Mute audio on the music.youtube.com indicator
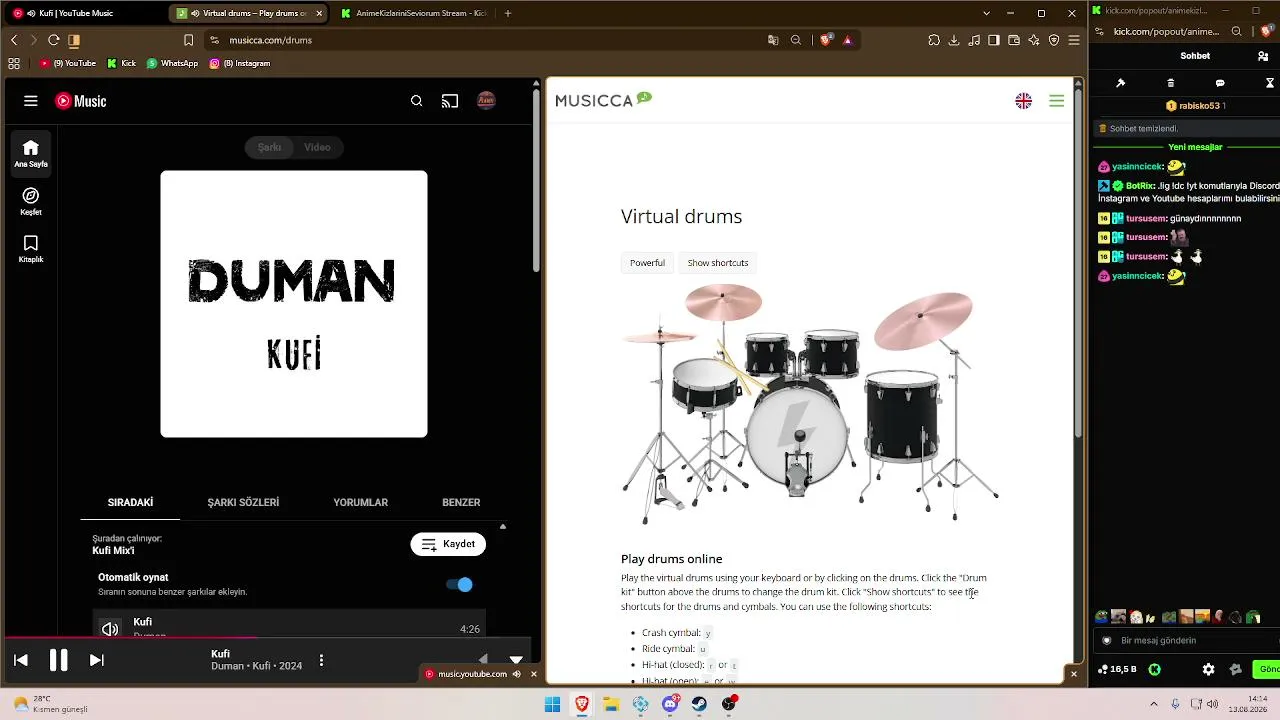Image resolution: width=1280 pixels, height=720 pixels. click(517, 674)
